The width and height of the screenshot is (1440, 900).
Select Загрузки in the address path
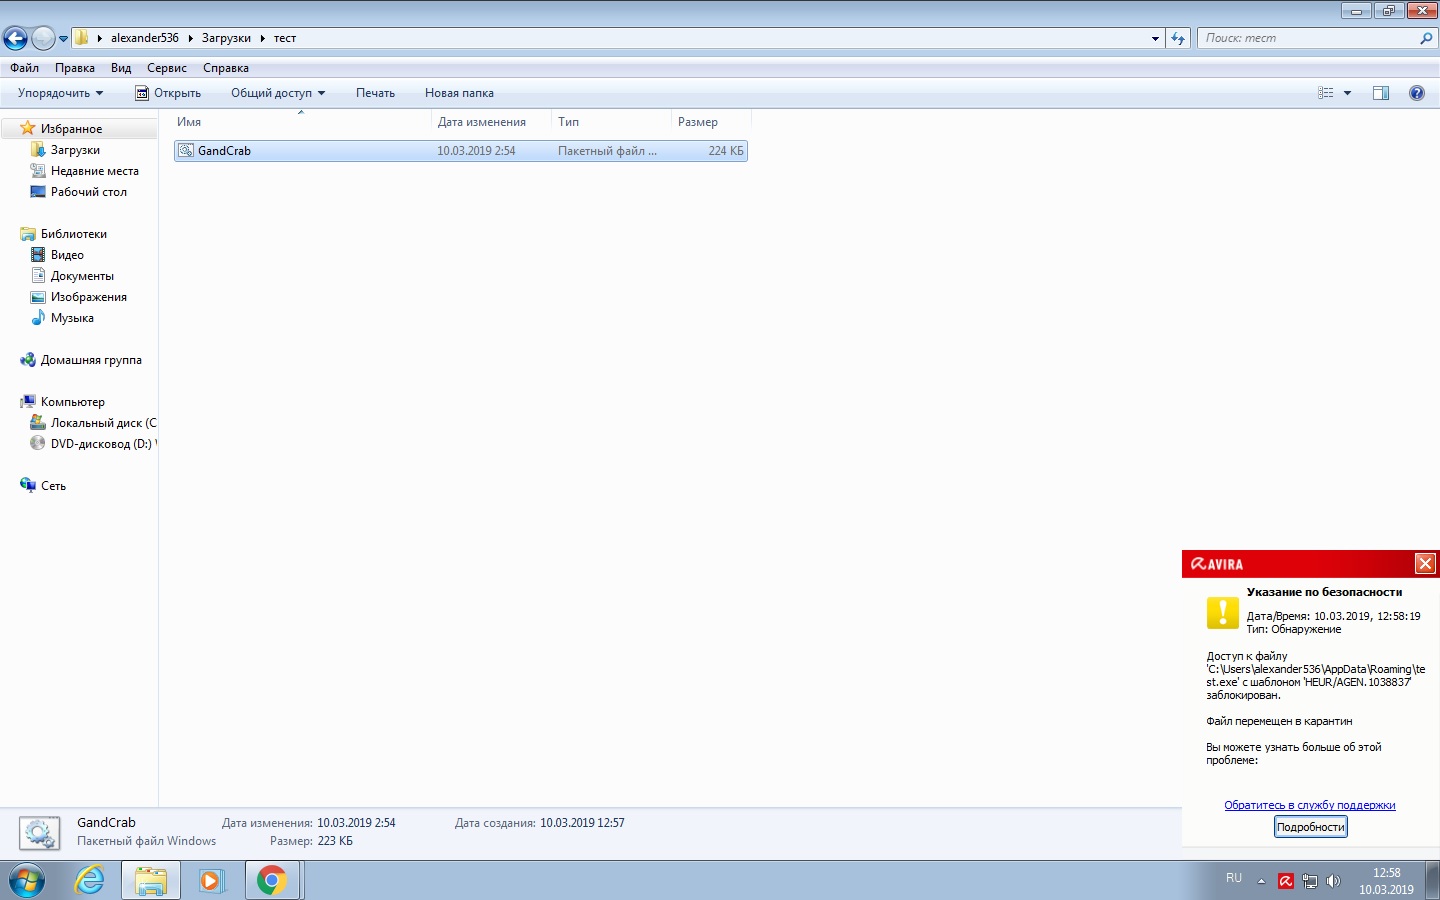[226, 38]
